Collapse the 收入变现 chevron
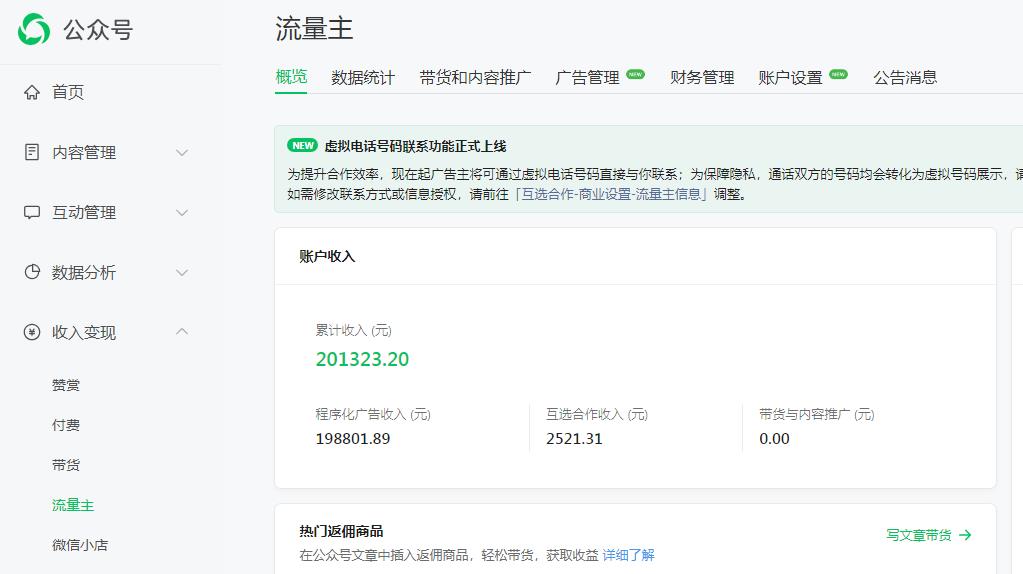Image resolution: width=1023 pixels, height=574 pixels. 182,331
